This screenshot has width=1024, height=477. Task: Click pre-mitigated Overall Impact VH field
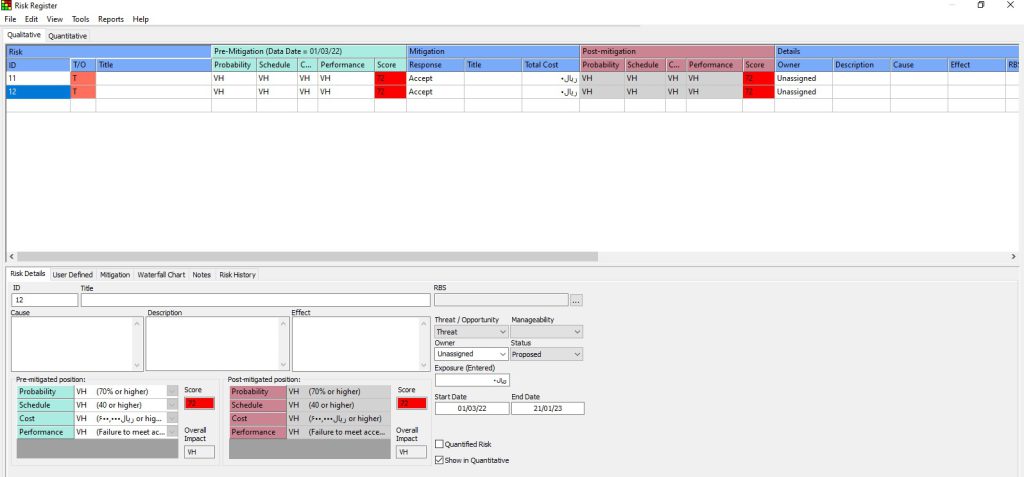pyautogui.click(x=199, y=452)
